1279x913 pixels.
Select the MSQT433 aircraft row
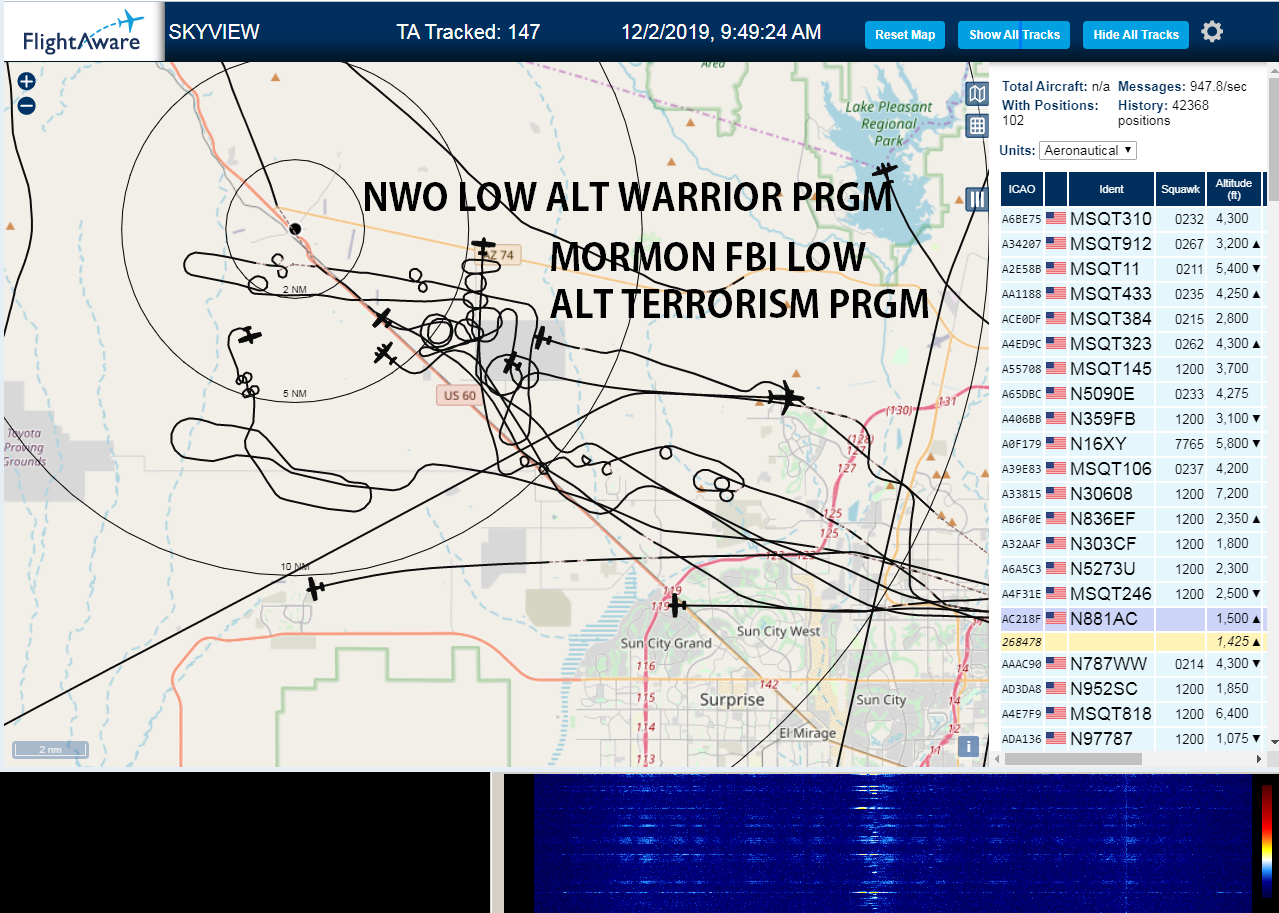point(1134,293)
